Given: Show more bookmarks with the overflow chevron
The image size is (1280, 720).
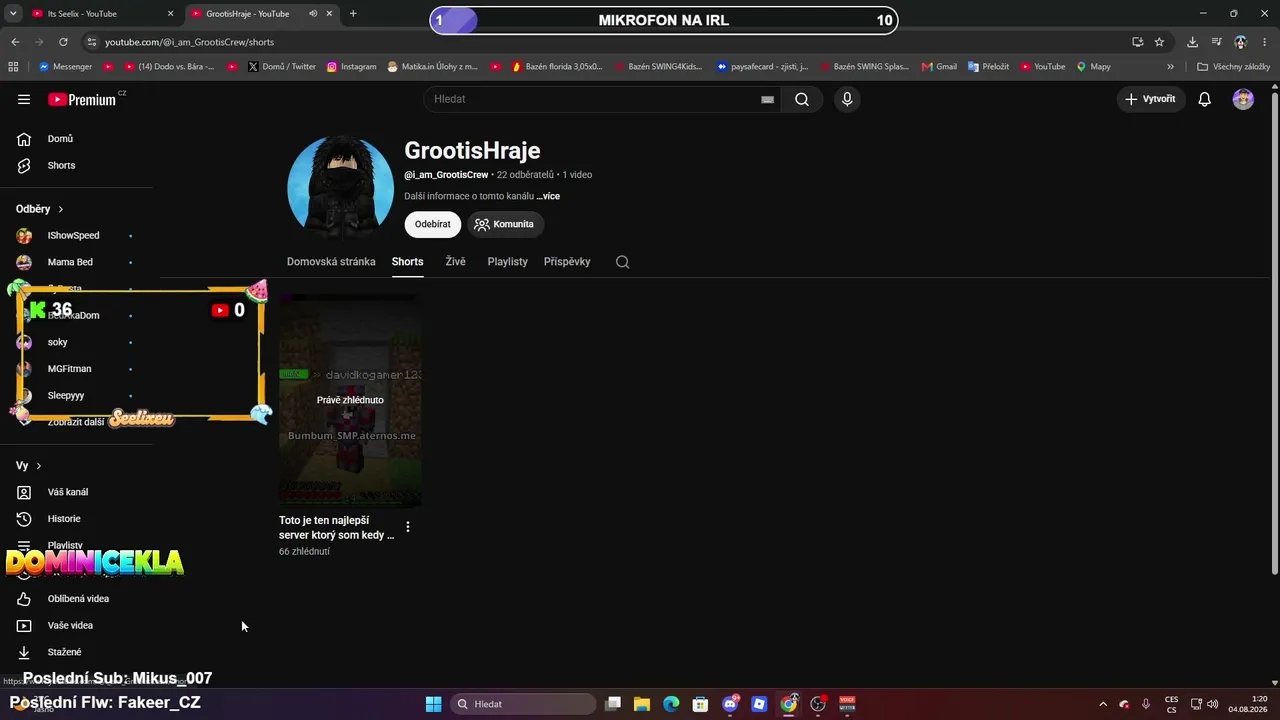Looking at the screenshot, I should (x=1170, y=67).
